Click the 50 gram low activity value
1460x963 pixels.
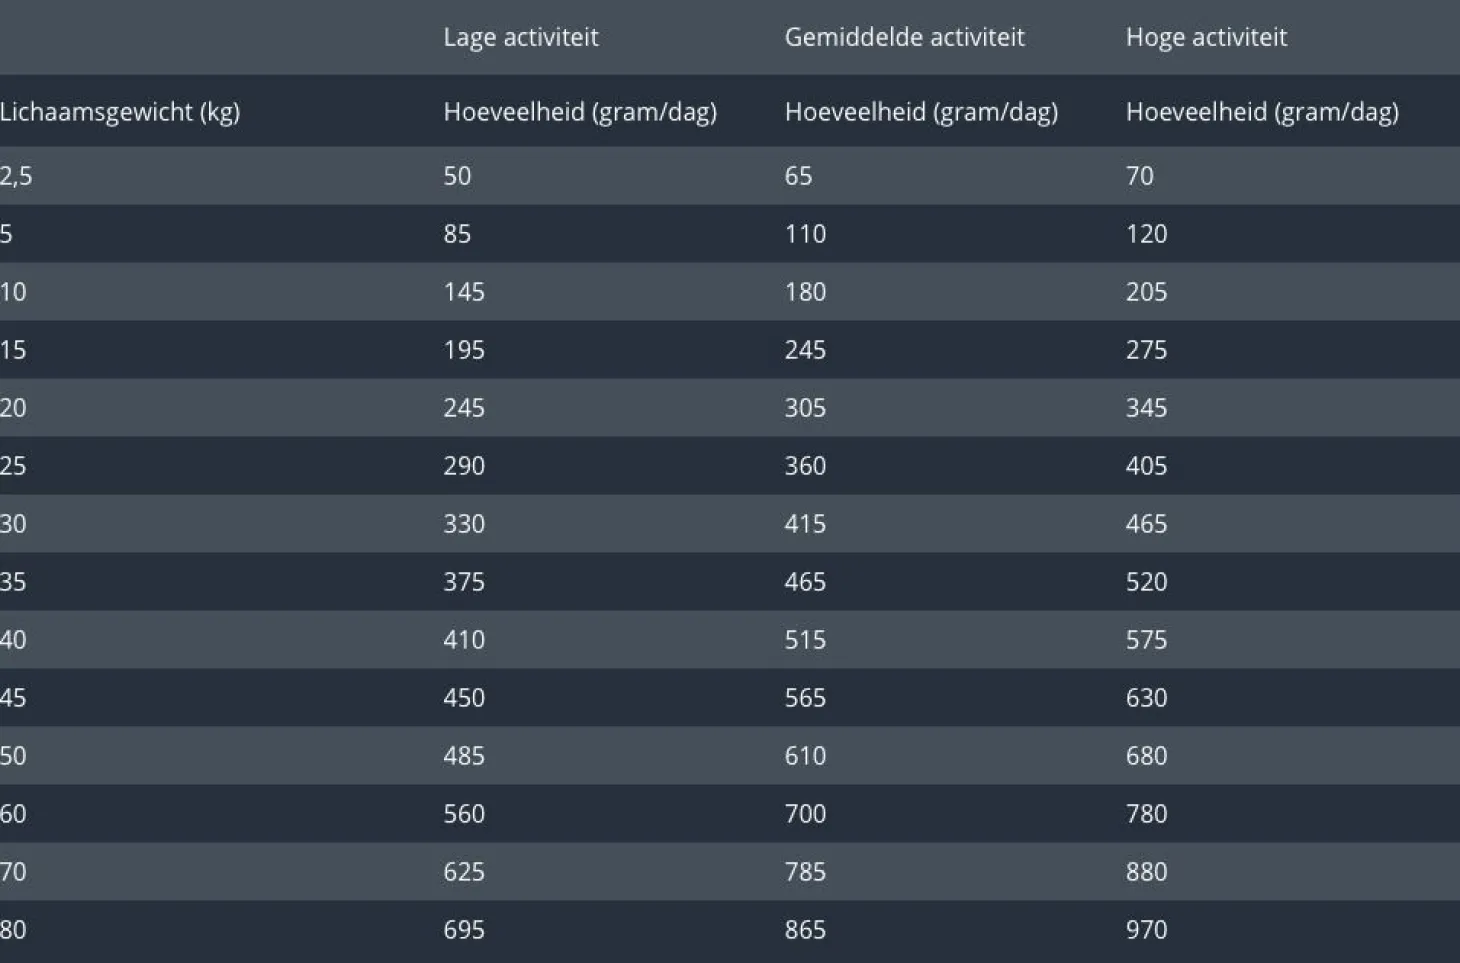[x=457, y=176]
